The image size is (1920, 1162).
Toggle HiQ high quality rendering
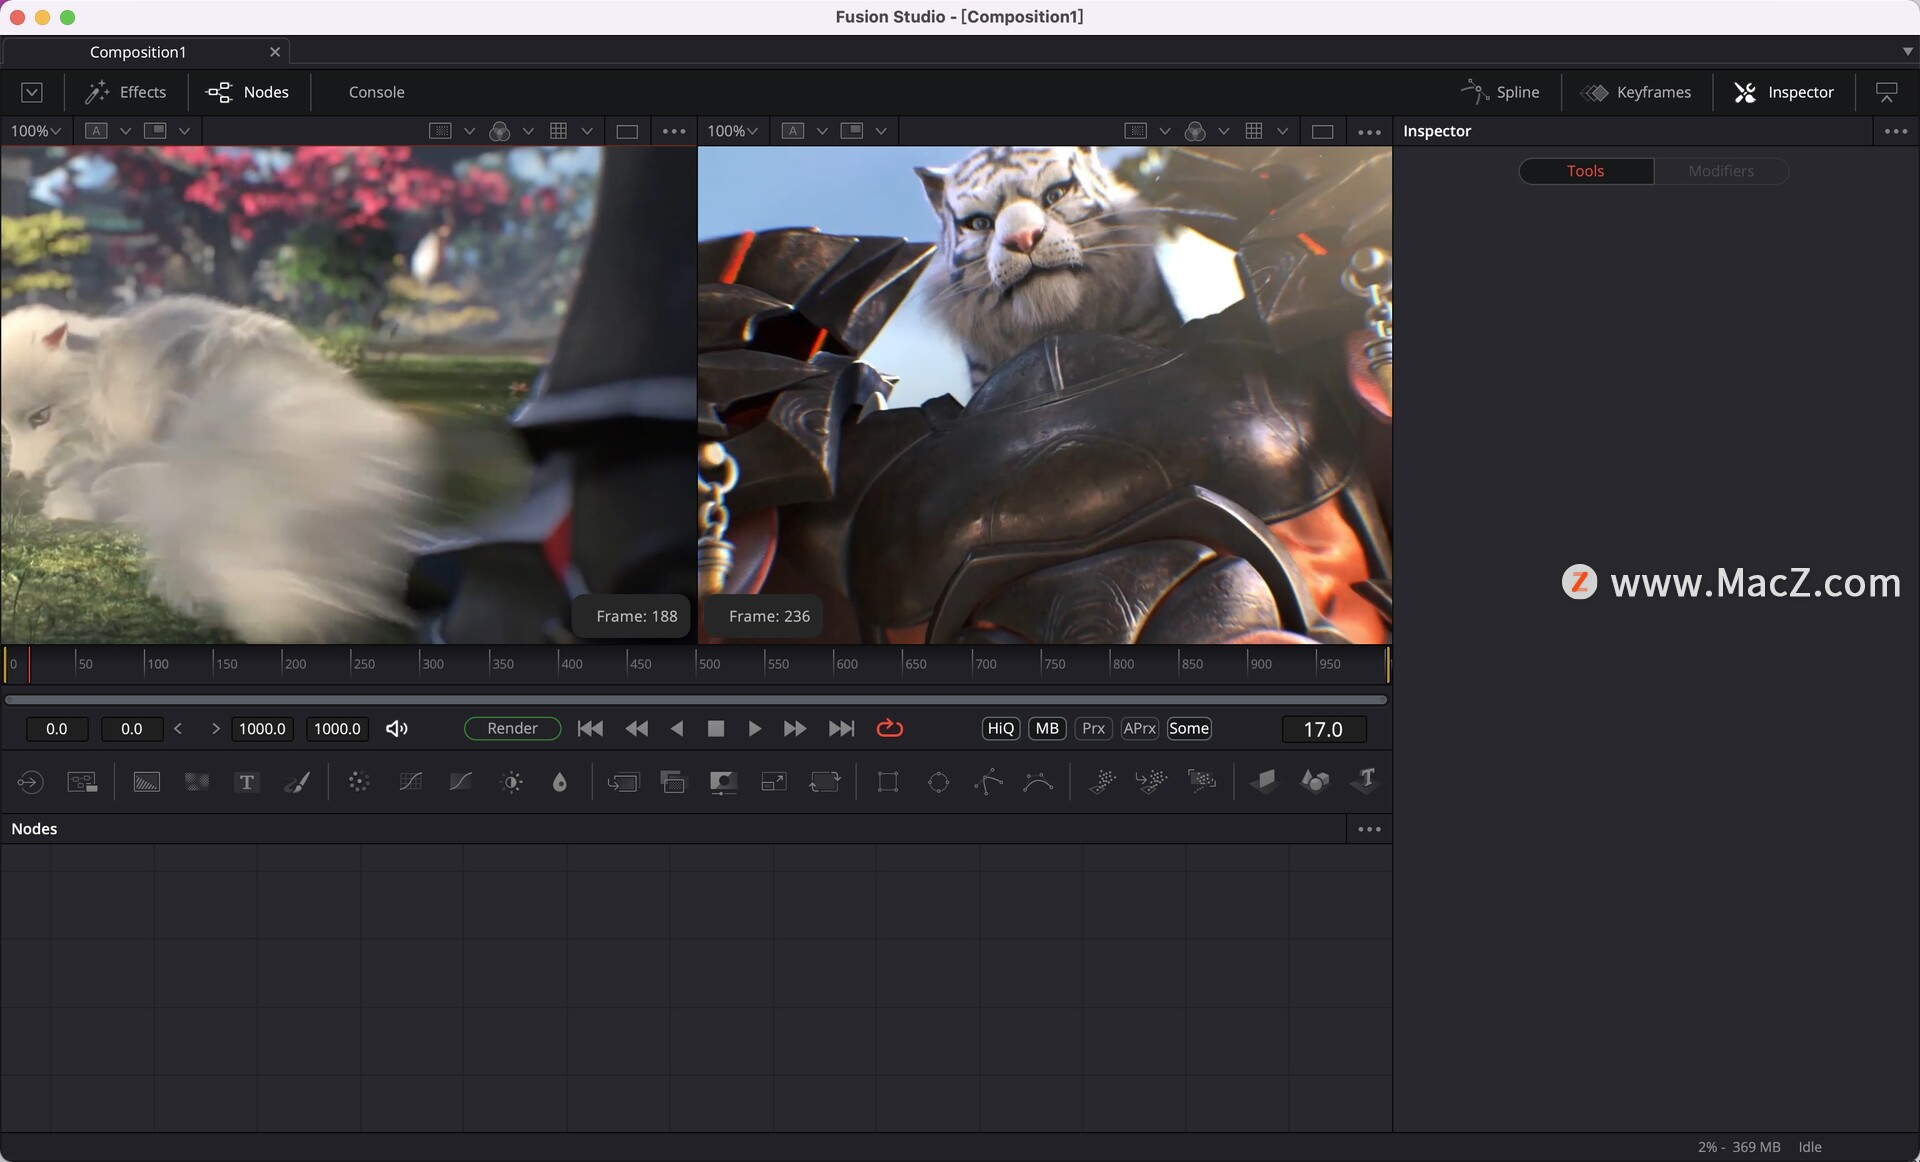coord(999,728)
